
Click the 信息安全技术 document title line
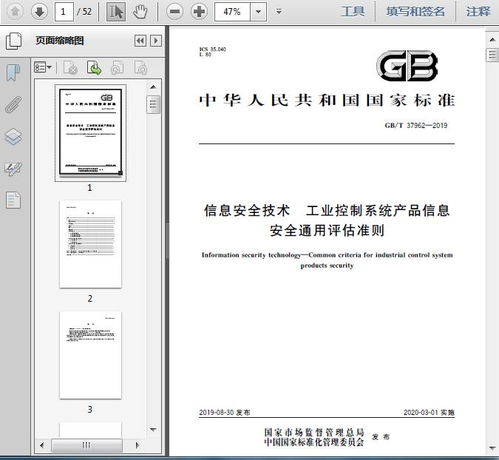(x=327, y=211)
